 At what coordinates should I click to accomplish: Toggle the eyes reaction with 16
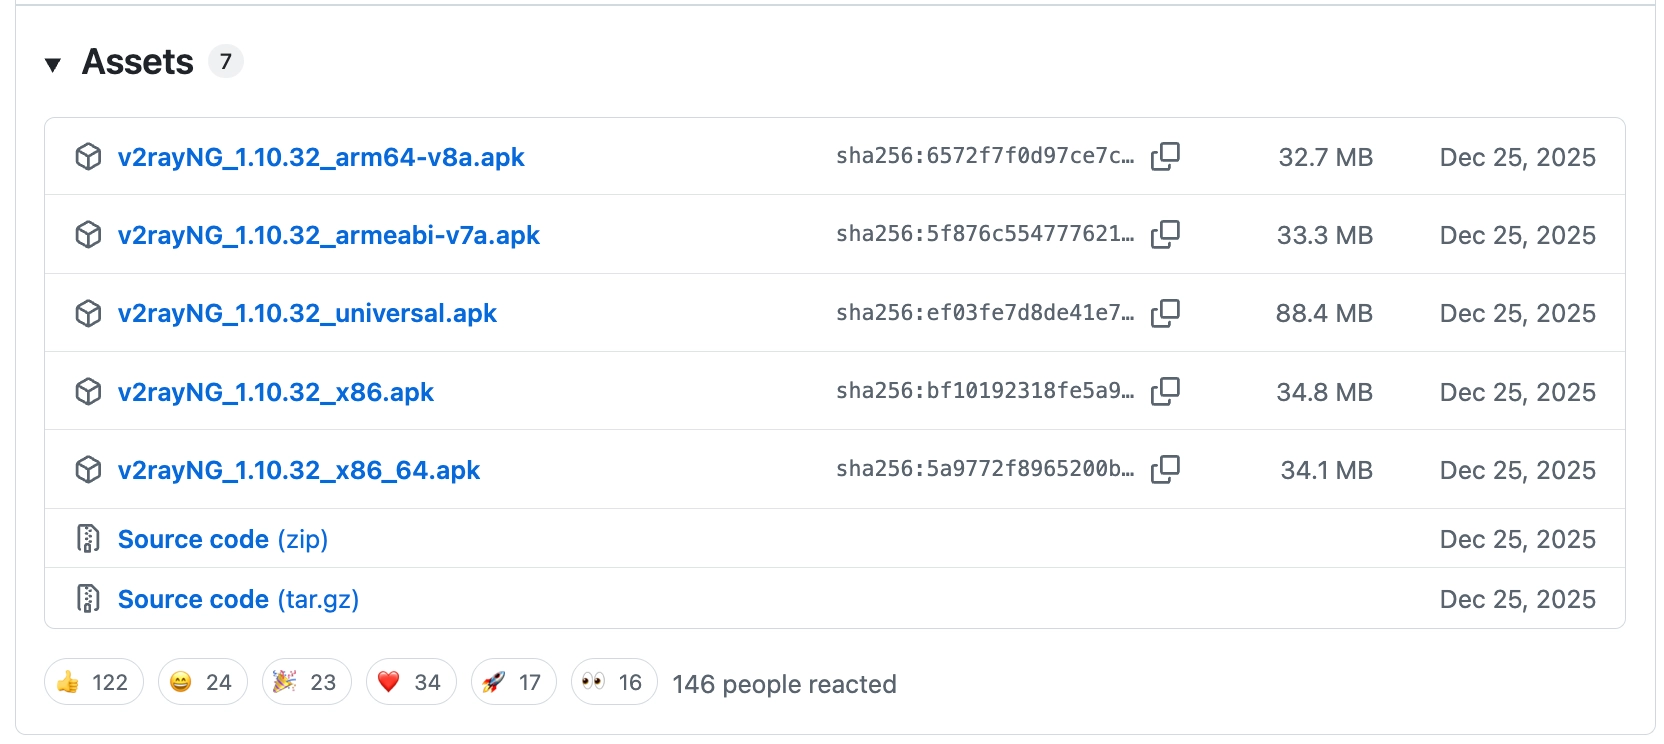[x=614, y=682]
